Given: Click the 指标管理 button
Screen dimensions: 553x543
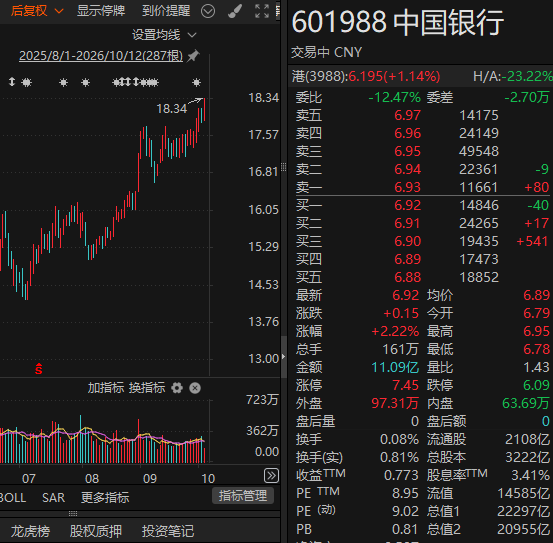Looking at the screenshot, I should [243, 496].
